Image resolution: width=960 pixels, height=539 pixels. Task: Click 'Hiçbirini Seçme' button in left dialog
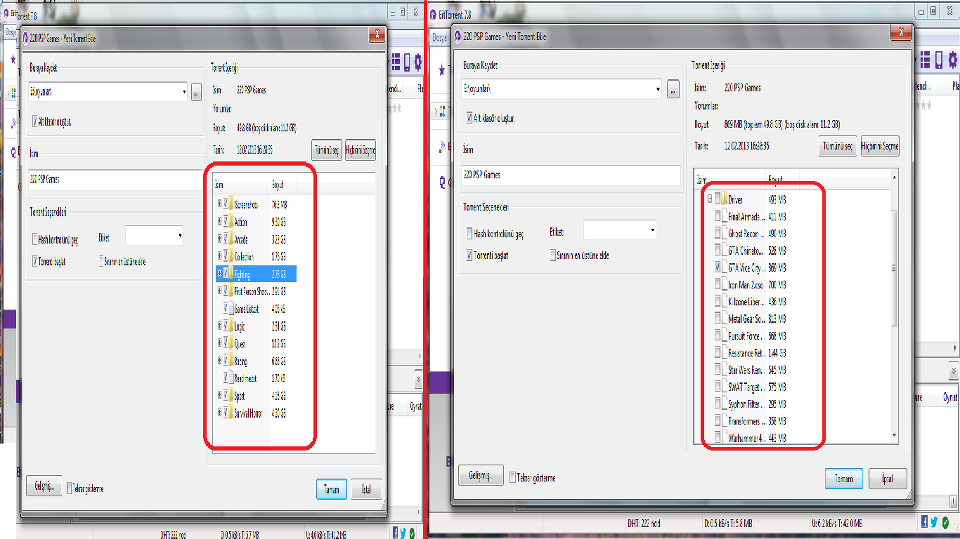(360, 150)
